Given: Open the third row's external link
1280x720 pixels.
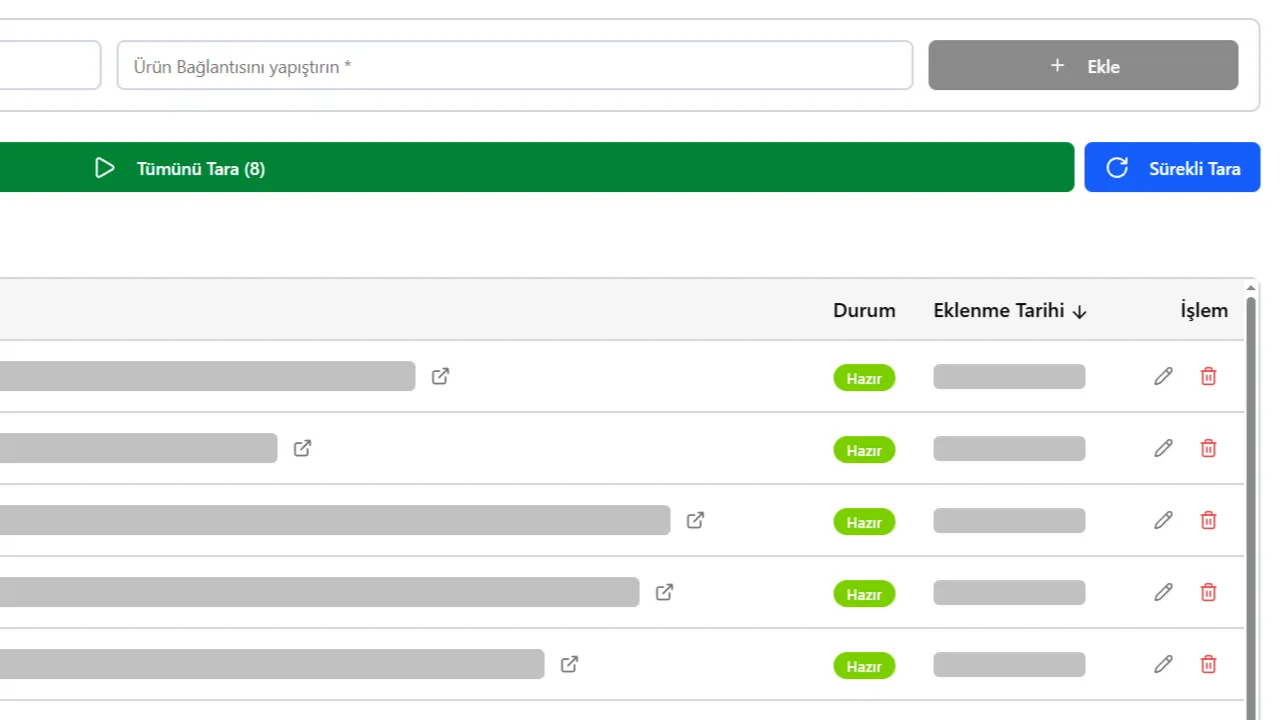Looking at the screenshot, I should click(695, 520).
